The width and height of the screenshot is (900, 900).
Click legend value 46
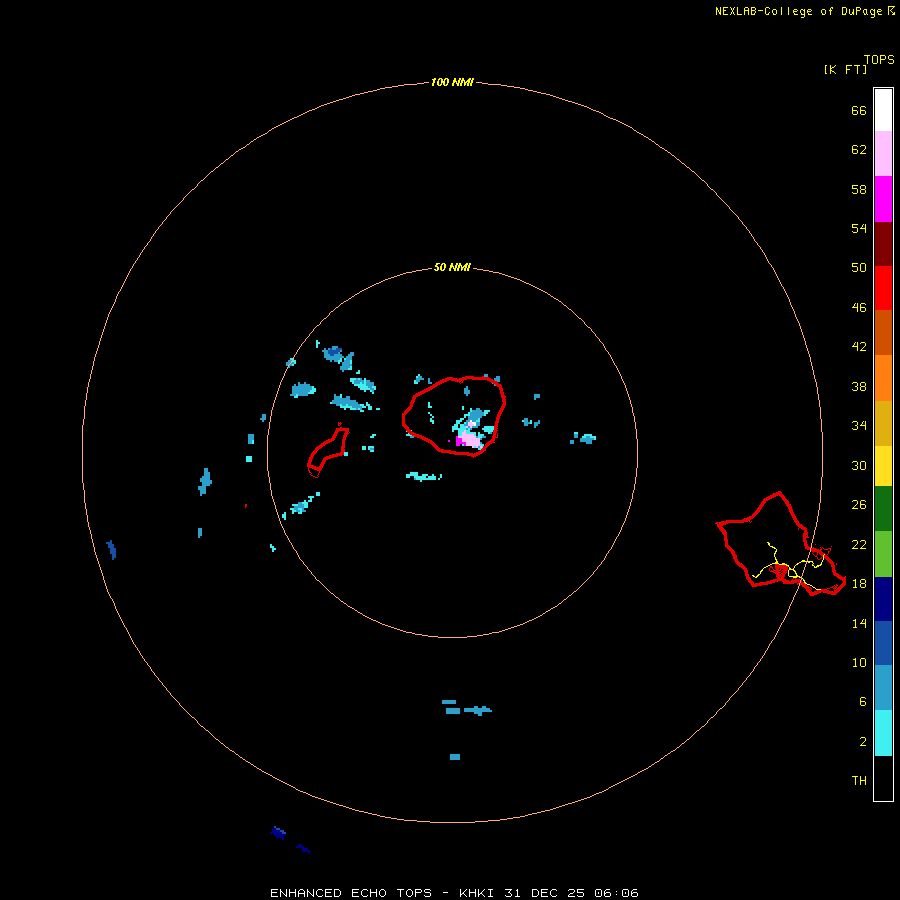coord(859,308)
